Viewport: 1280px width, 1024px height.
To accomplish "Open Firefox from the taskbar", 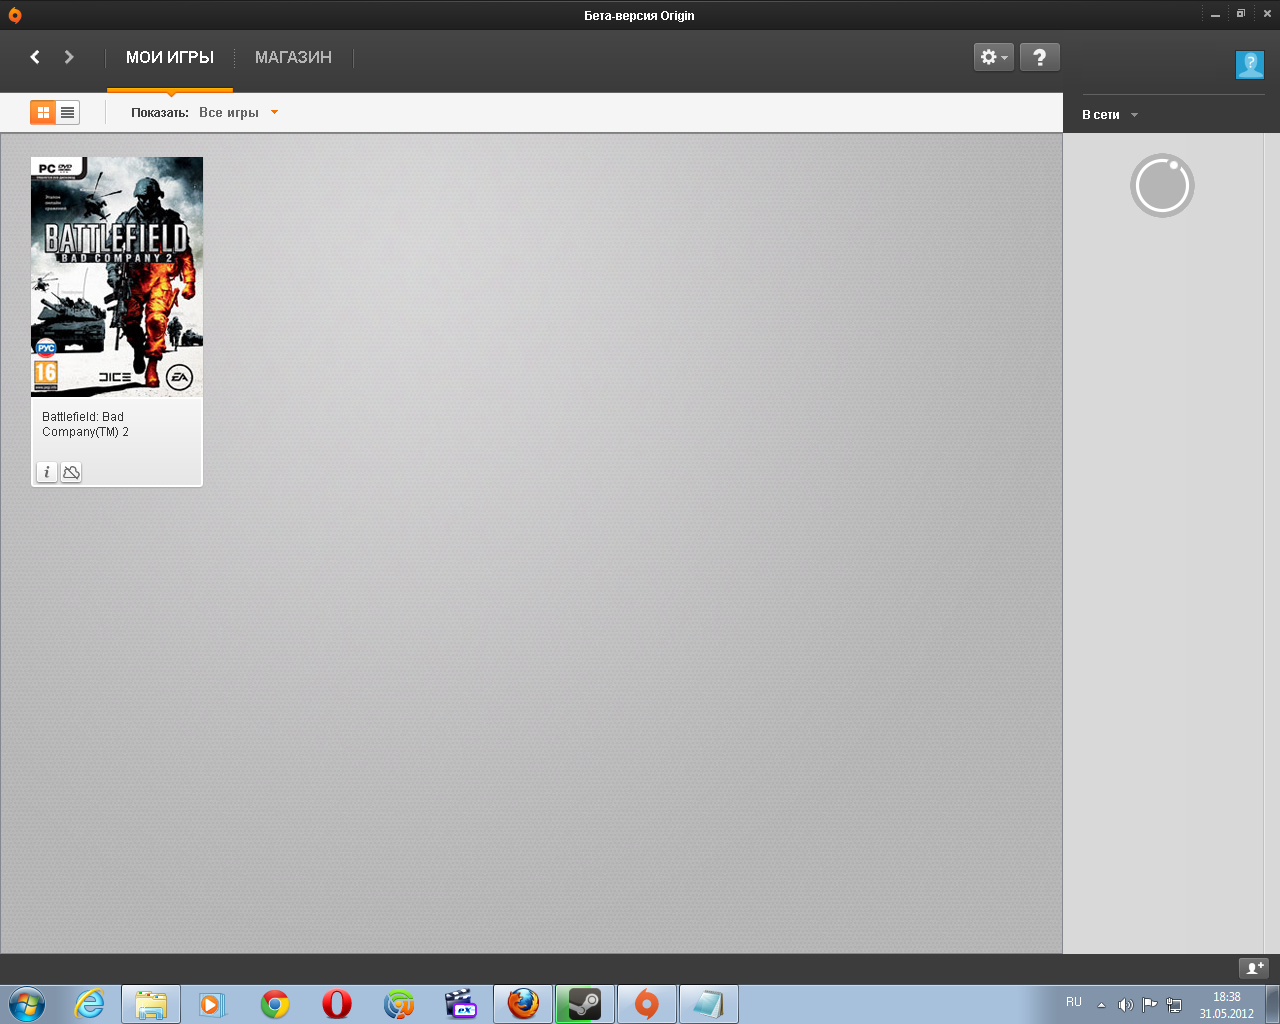I will point(523,1004).
